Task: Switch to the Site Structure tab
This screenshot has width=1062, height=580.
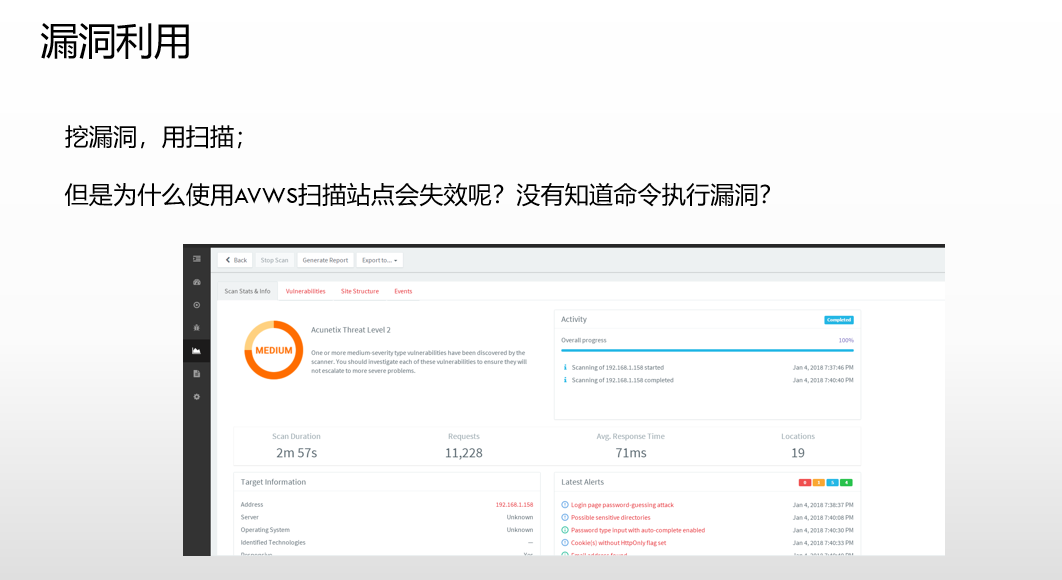Action: [x=359, y=291]
